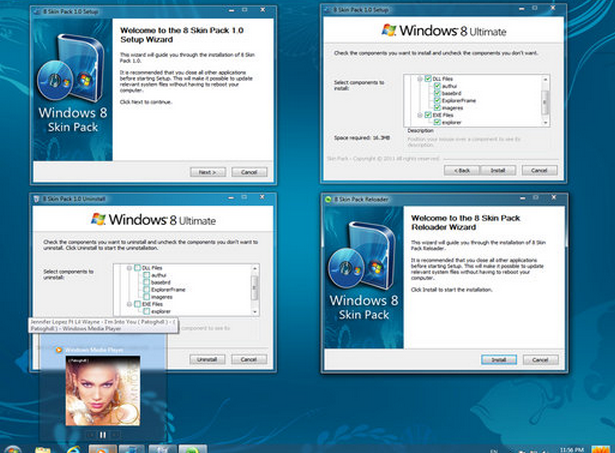The image size is (615, 453).
Task: Check EXE Files in the Uninstall components tree
Action: tap(137, 304)
